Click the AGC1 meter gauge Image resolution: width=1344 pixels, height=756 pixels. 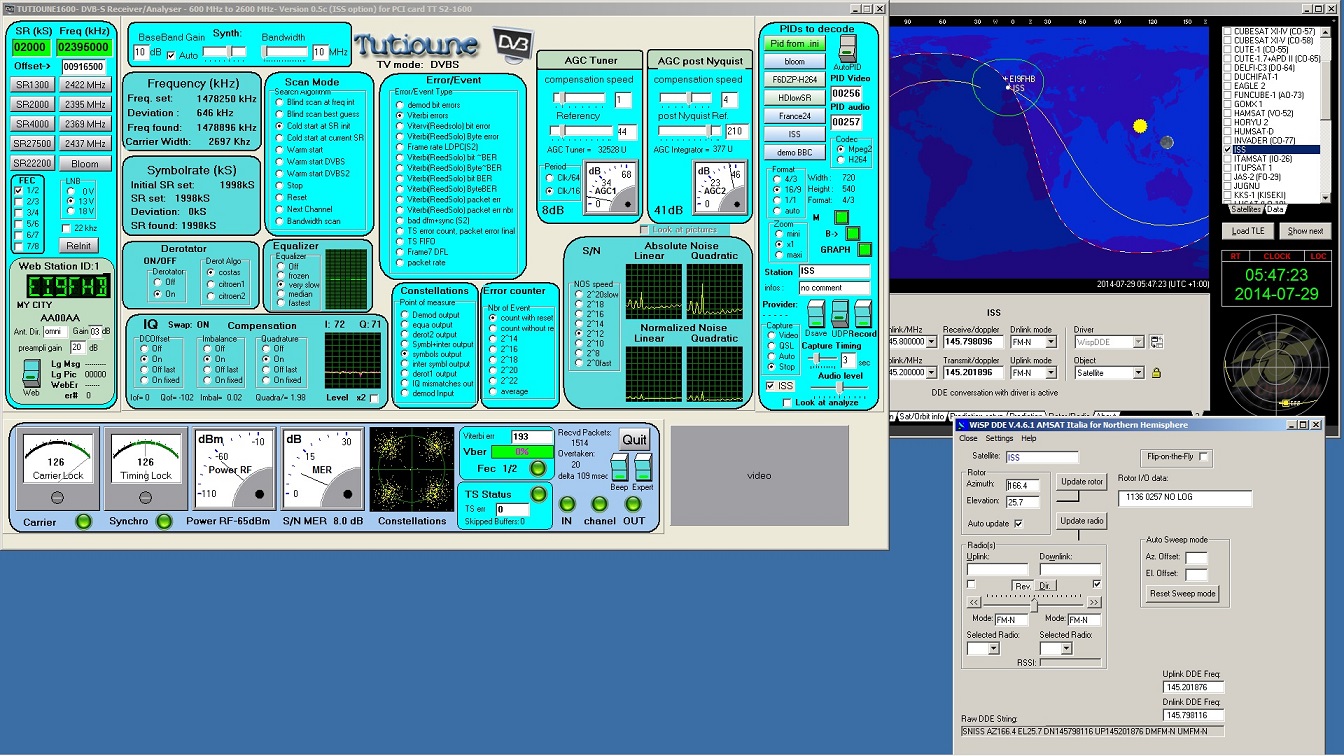click(612, 187)
